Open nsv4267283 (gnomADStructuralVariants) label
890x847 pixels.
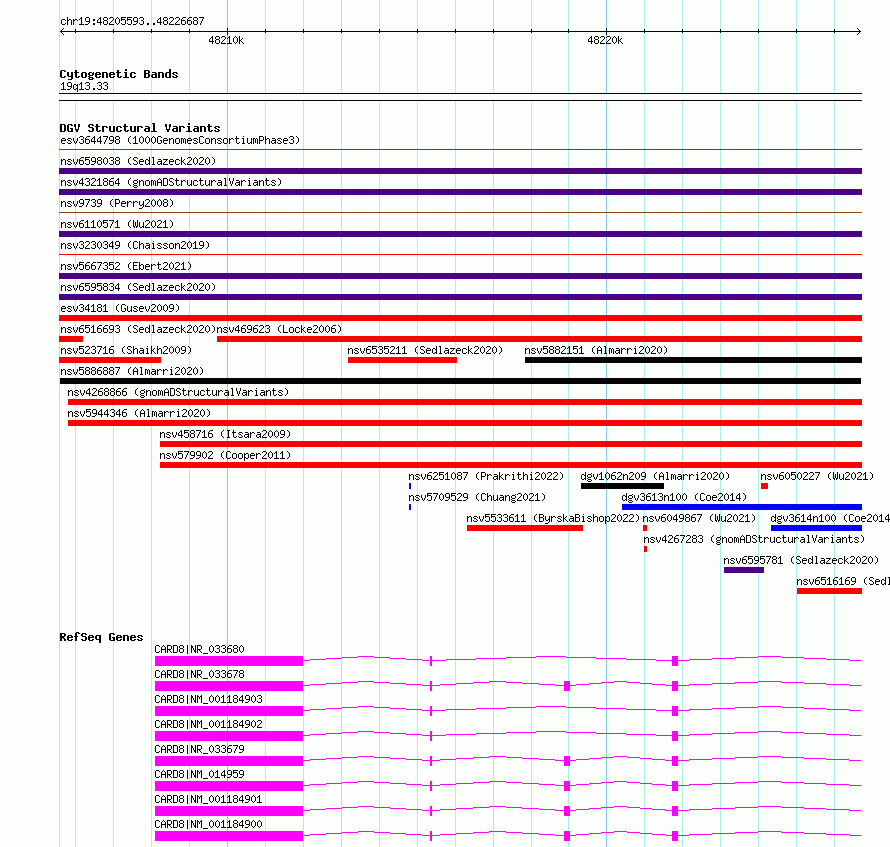[x=754, y=539]
